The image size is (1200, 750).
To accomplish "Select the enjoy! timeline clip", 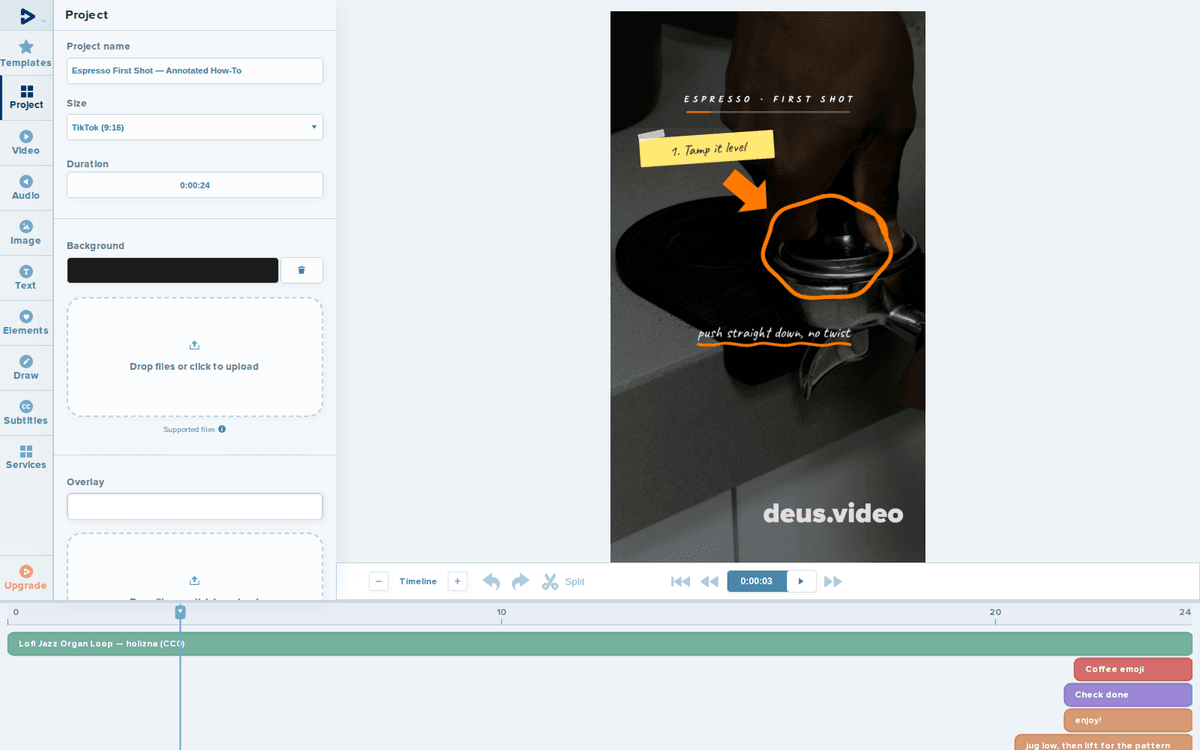I will 1128,720.
